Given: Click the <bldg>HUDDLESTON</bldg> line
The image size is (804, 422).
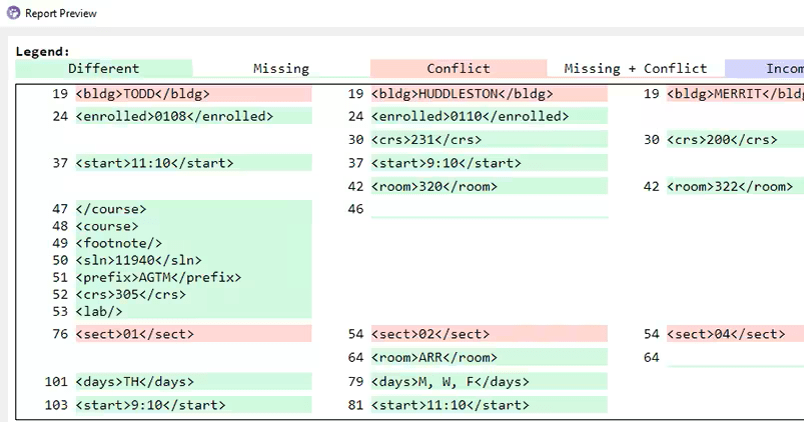Looking at the screenshot, I should tap(489, 94).
